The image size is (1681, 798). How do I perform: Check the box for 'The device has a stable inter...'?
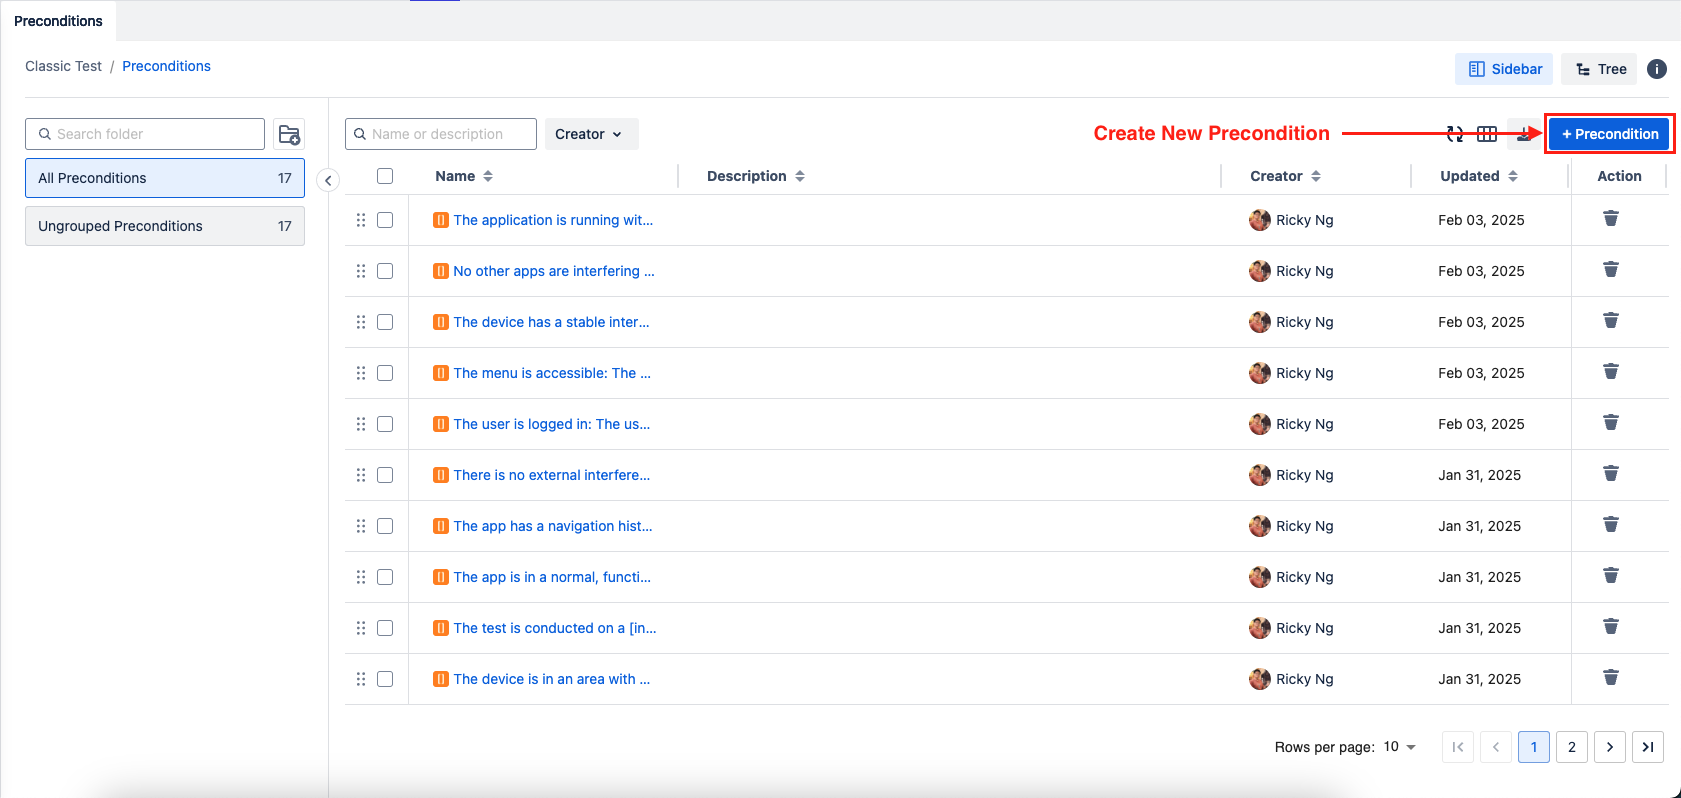click(x=385, y=322)
